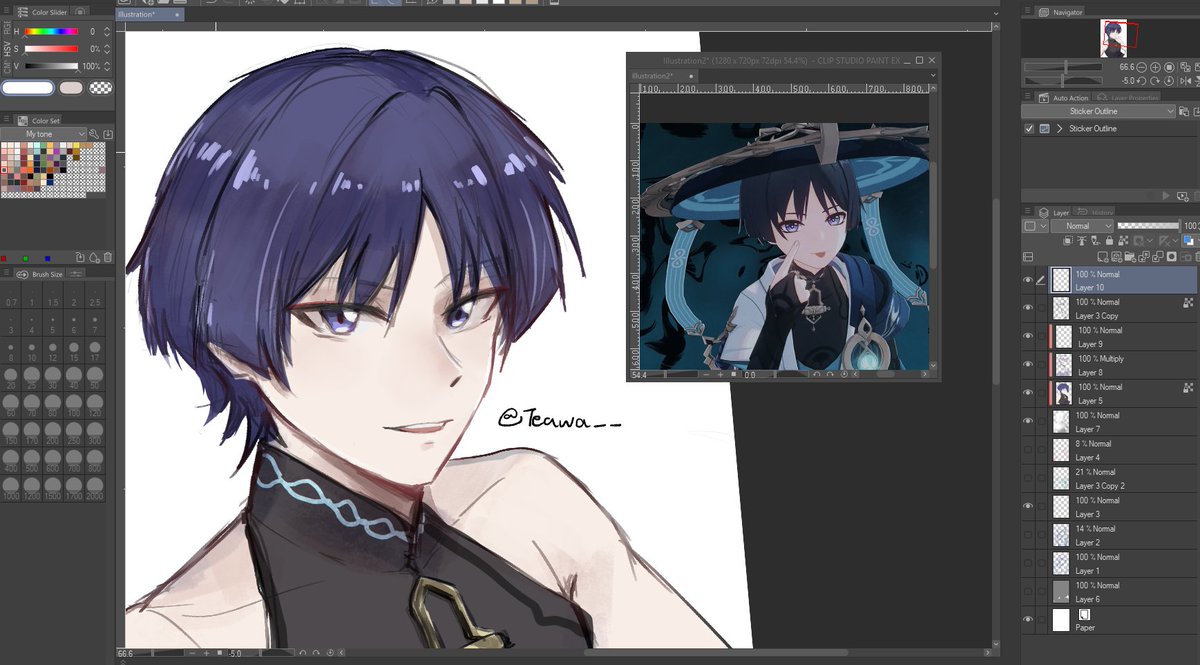Open Color Set edit wrench icon
This screenshot has width=1200, height=665.
93,134
